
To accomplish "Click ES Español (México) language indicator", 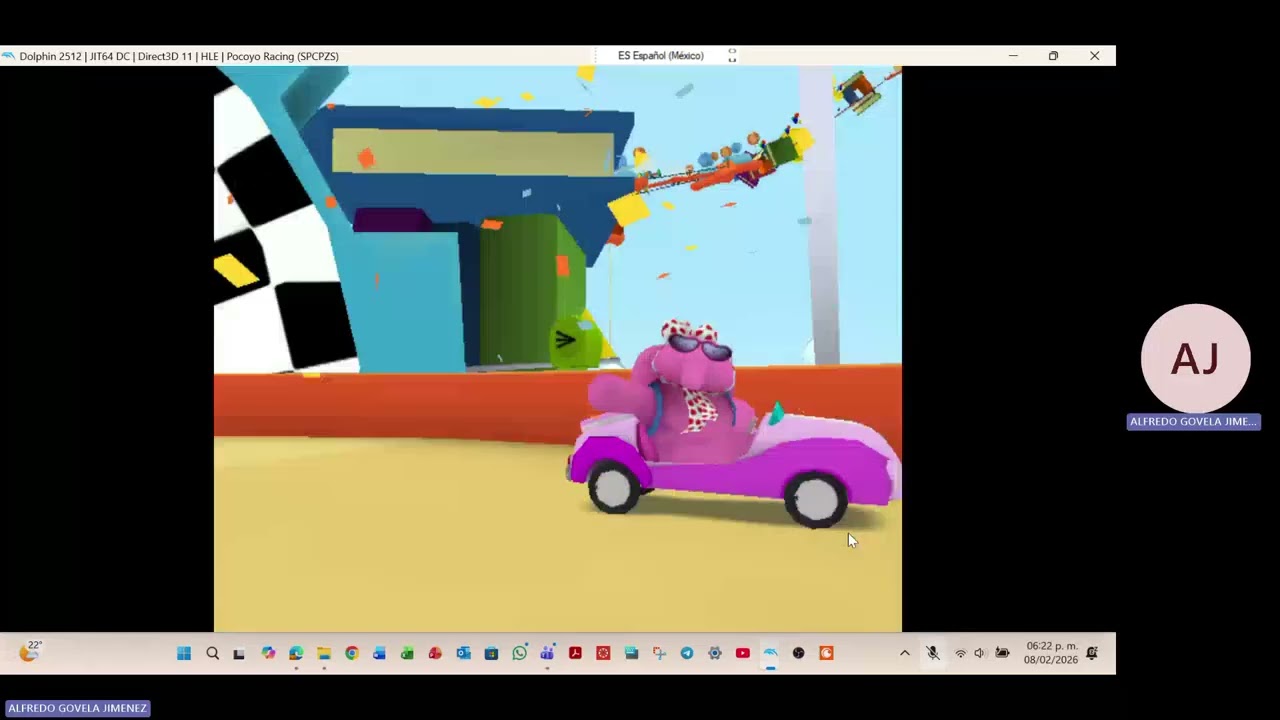I will coord(660,56).
